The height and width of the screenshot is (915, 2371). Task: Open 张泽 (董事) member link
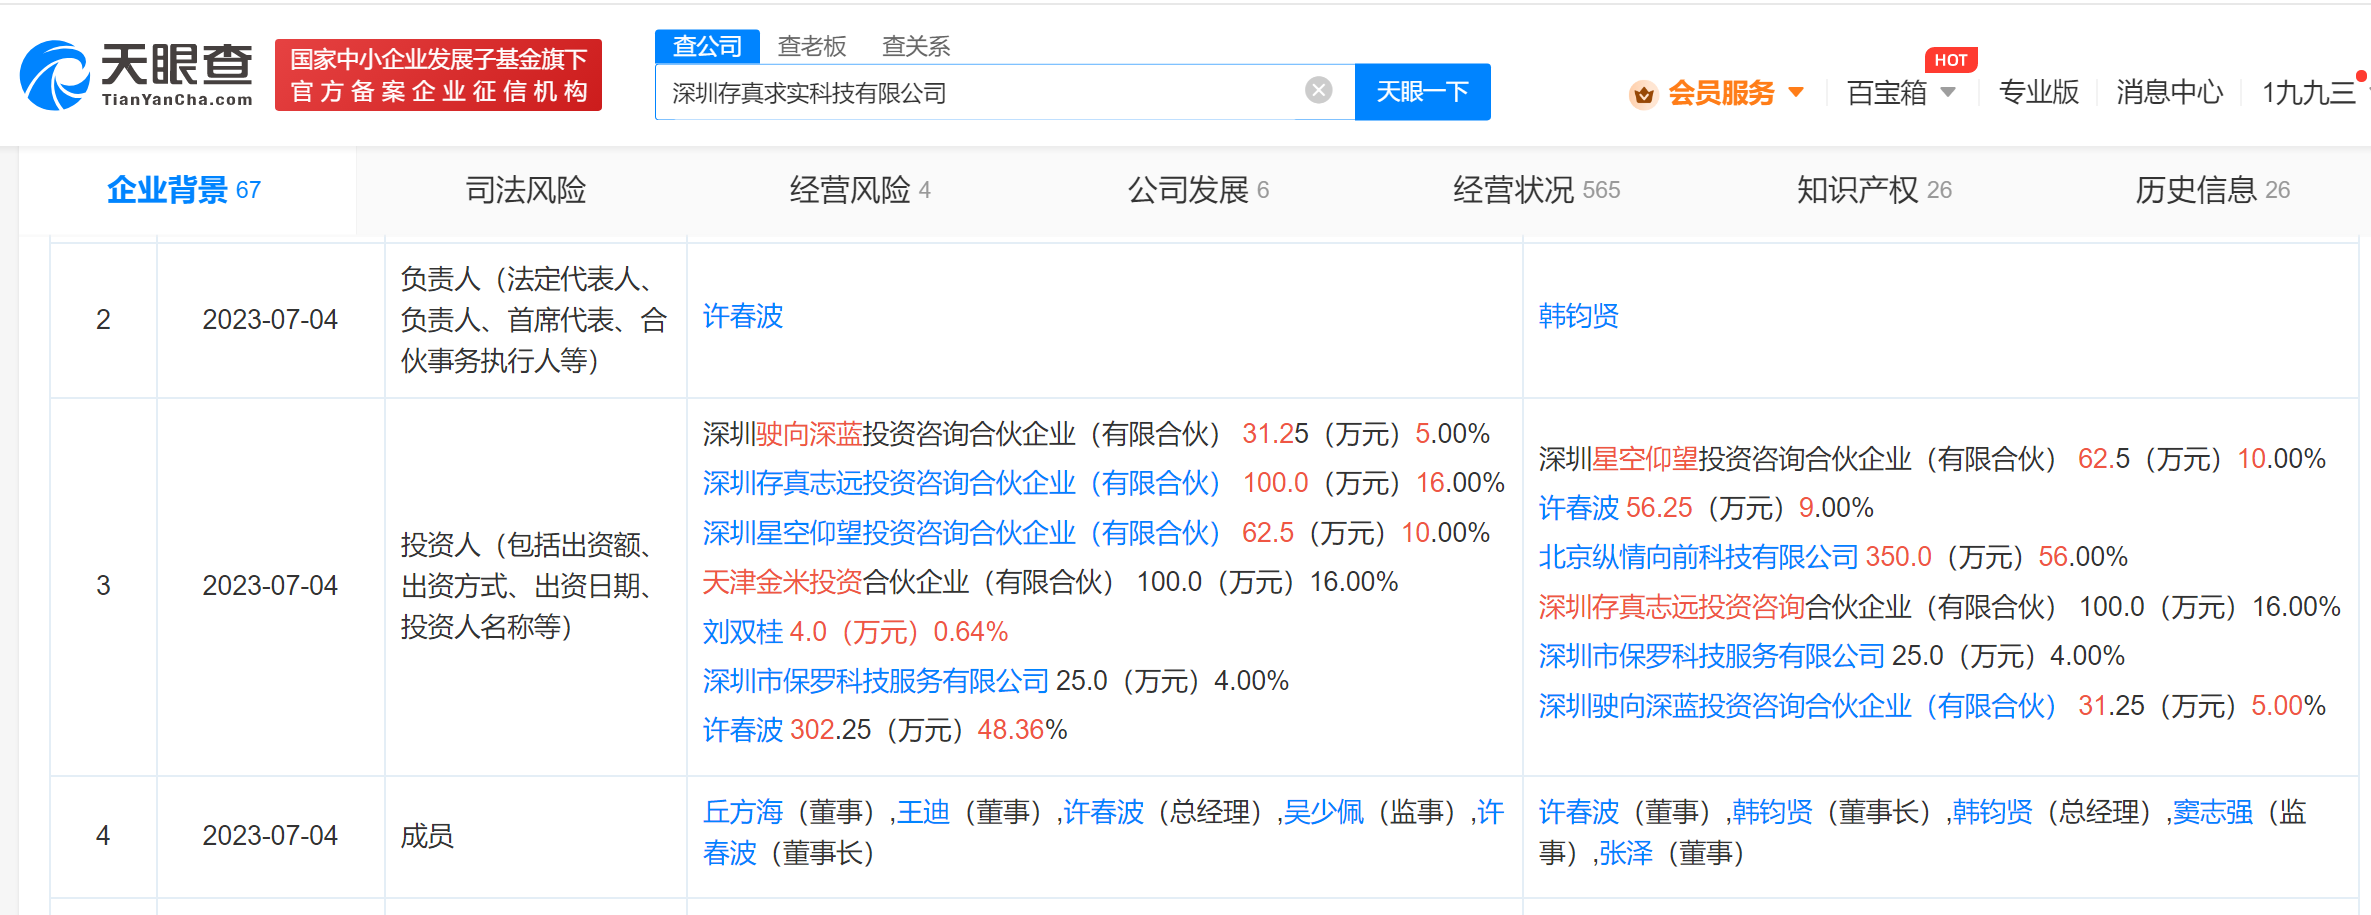coord(1625,853)
